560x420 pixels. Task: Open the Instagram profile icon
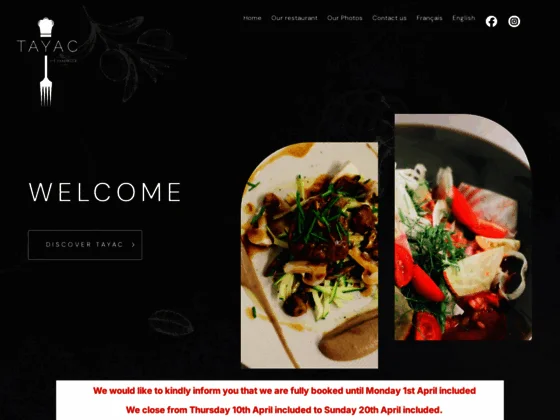(x=514, y=21)
